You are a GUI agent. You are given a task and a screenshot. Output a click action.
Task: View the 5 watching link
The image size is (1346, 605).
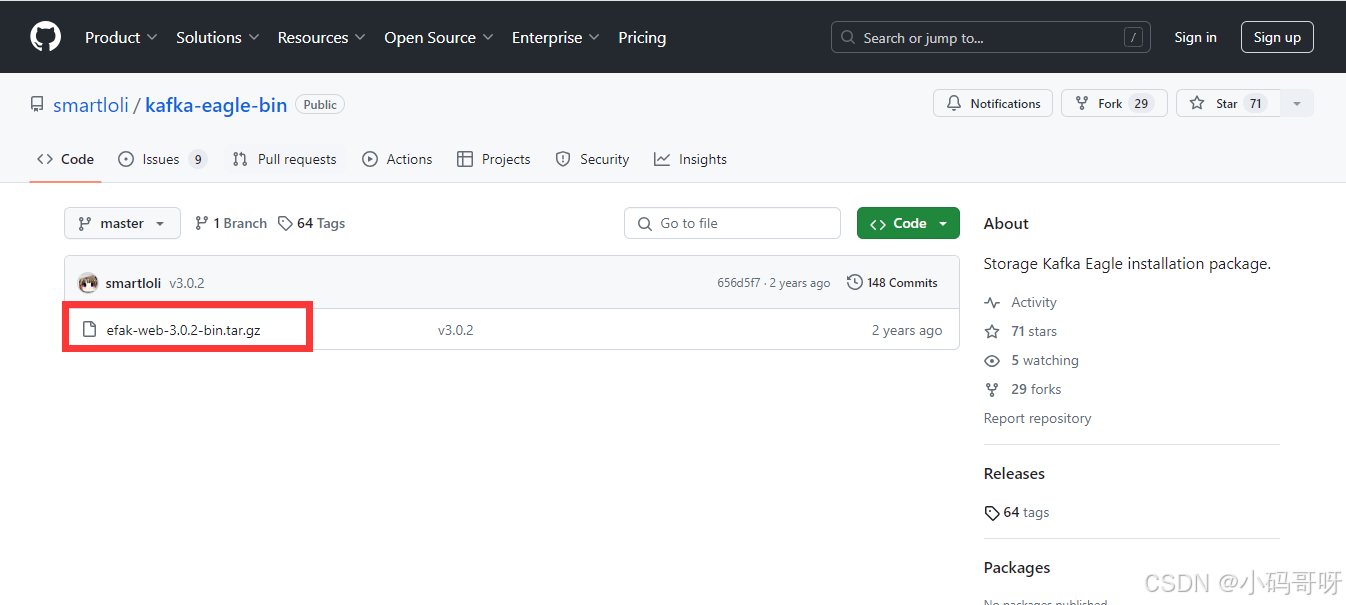point(1045,360)
